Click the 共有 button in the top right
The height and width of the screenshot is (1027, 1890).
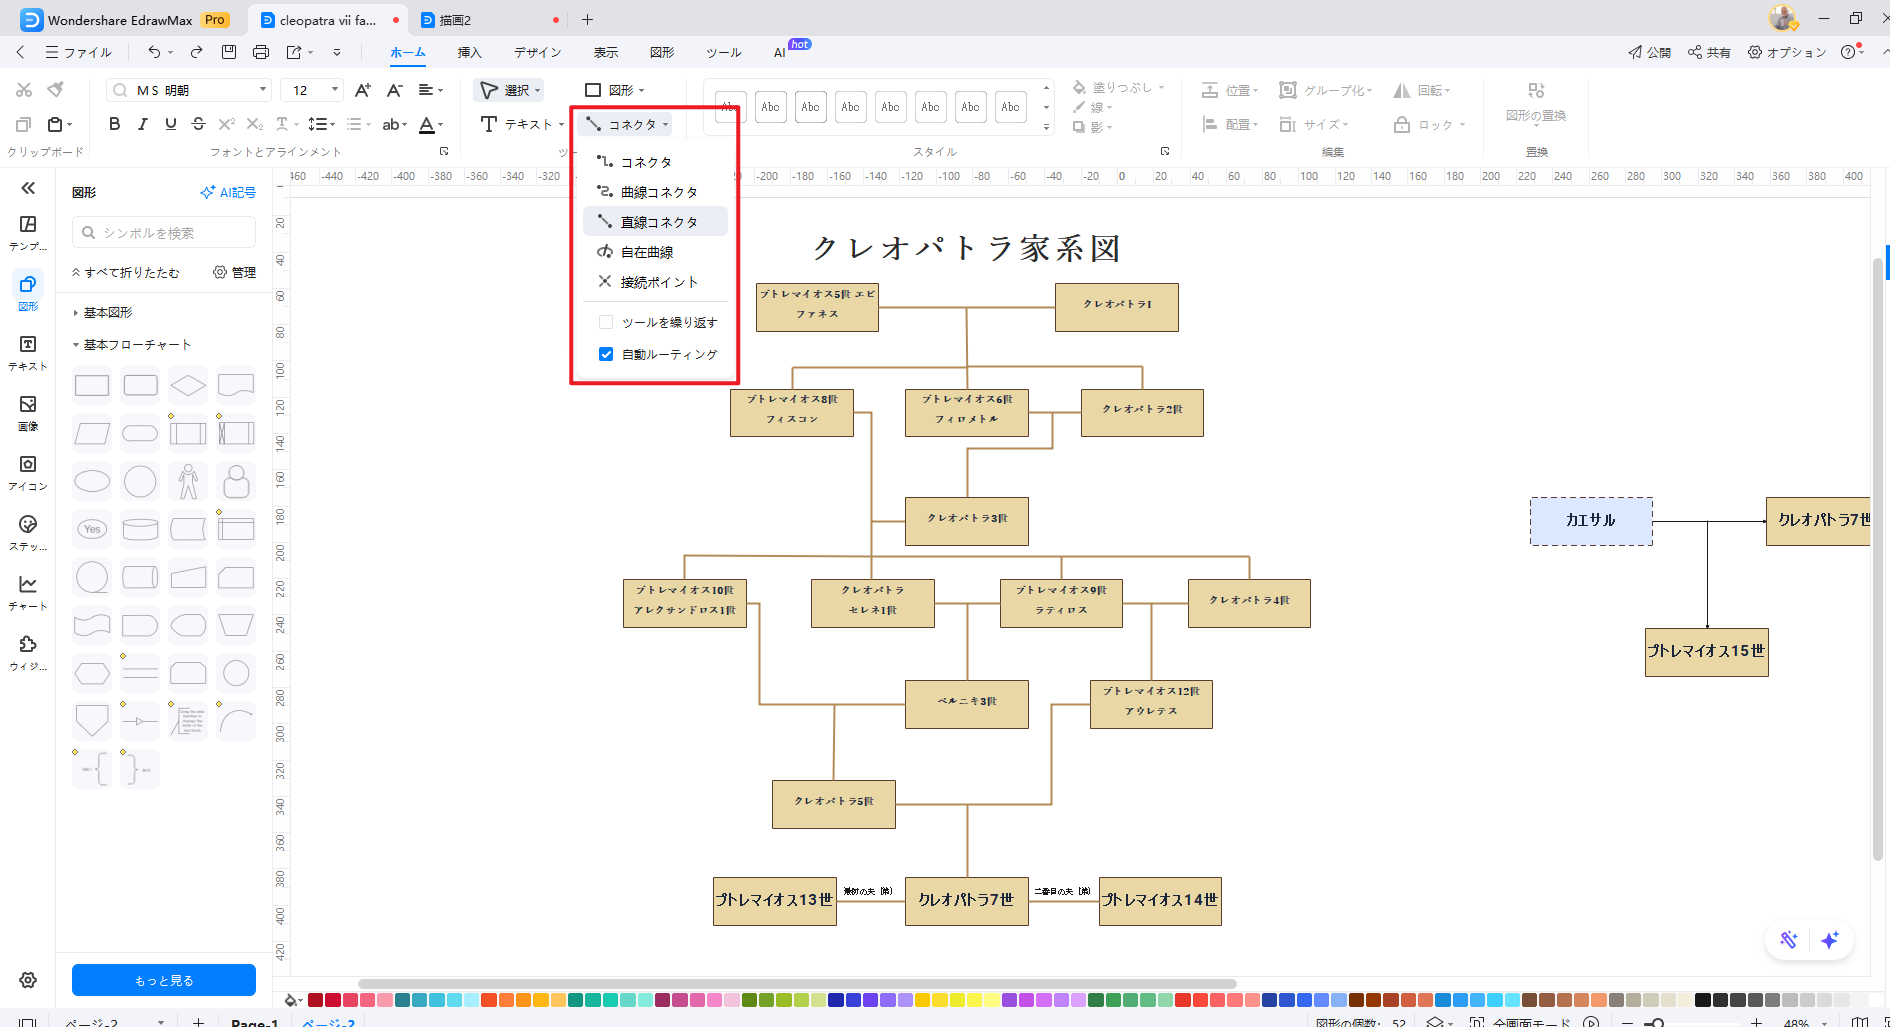[1709, 51]
